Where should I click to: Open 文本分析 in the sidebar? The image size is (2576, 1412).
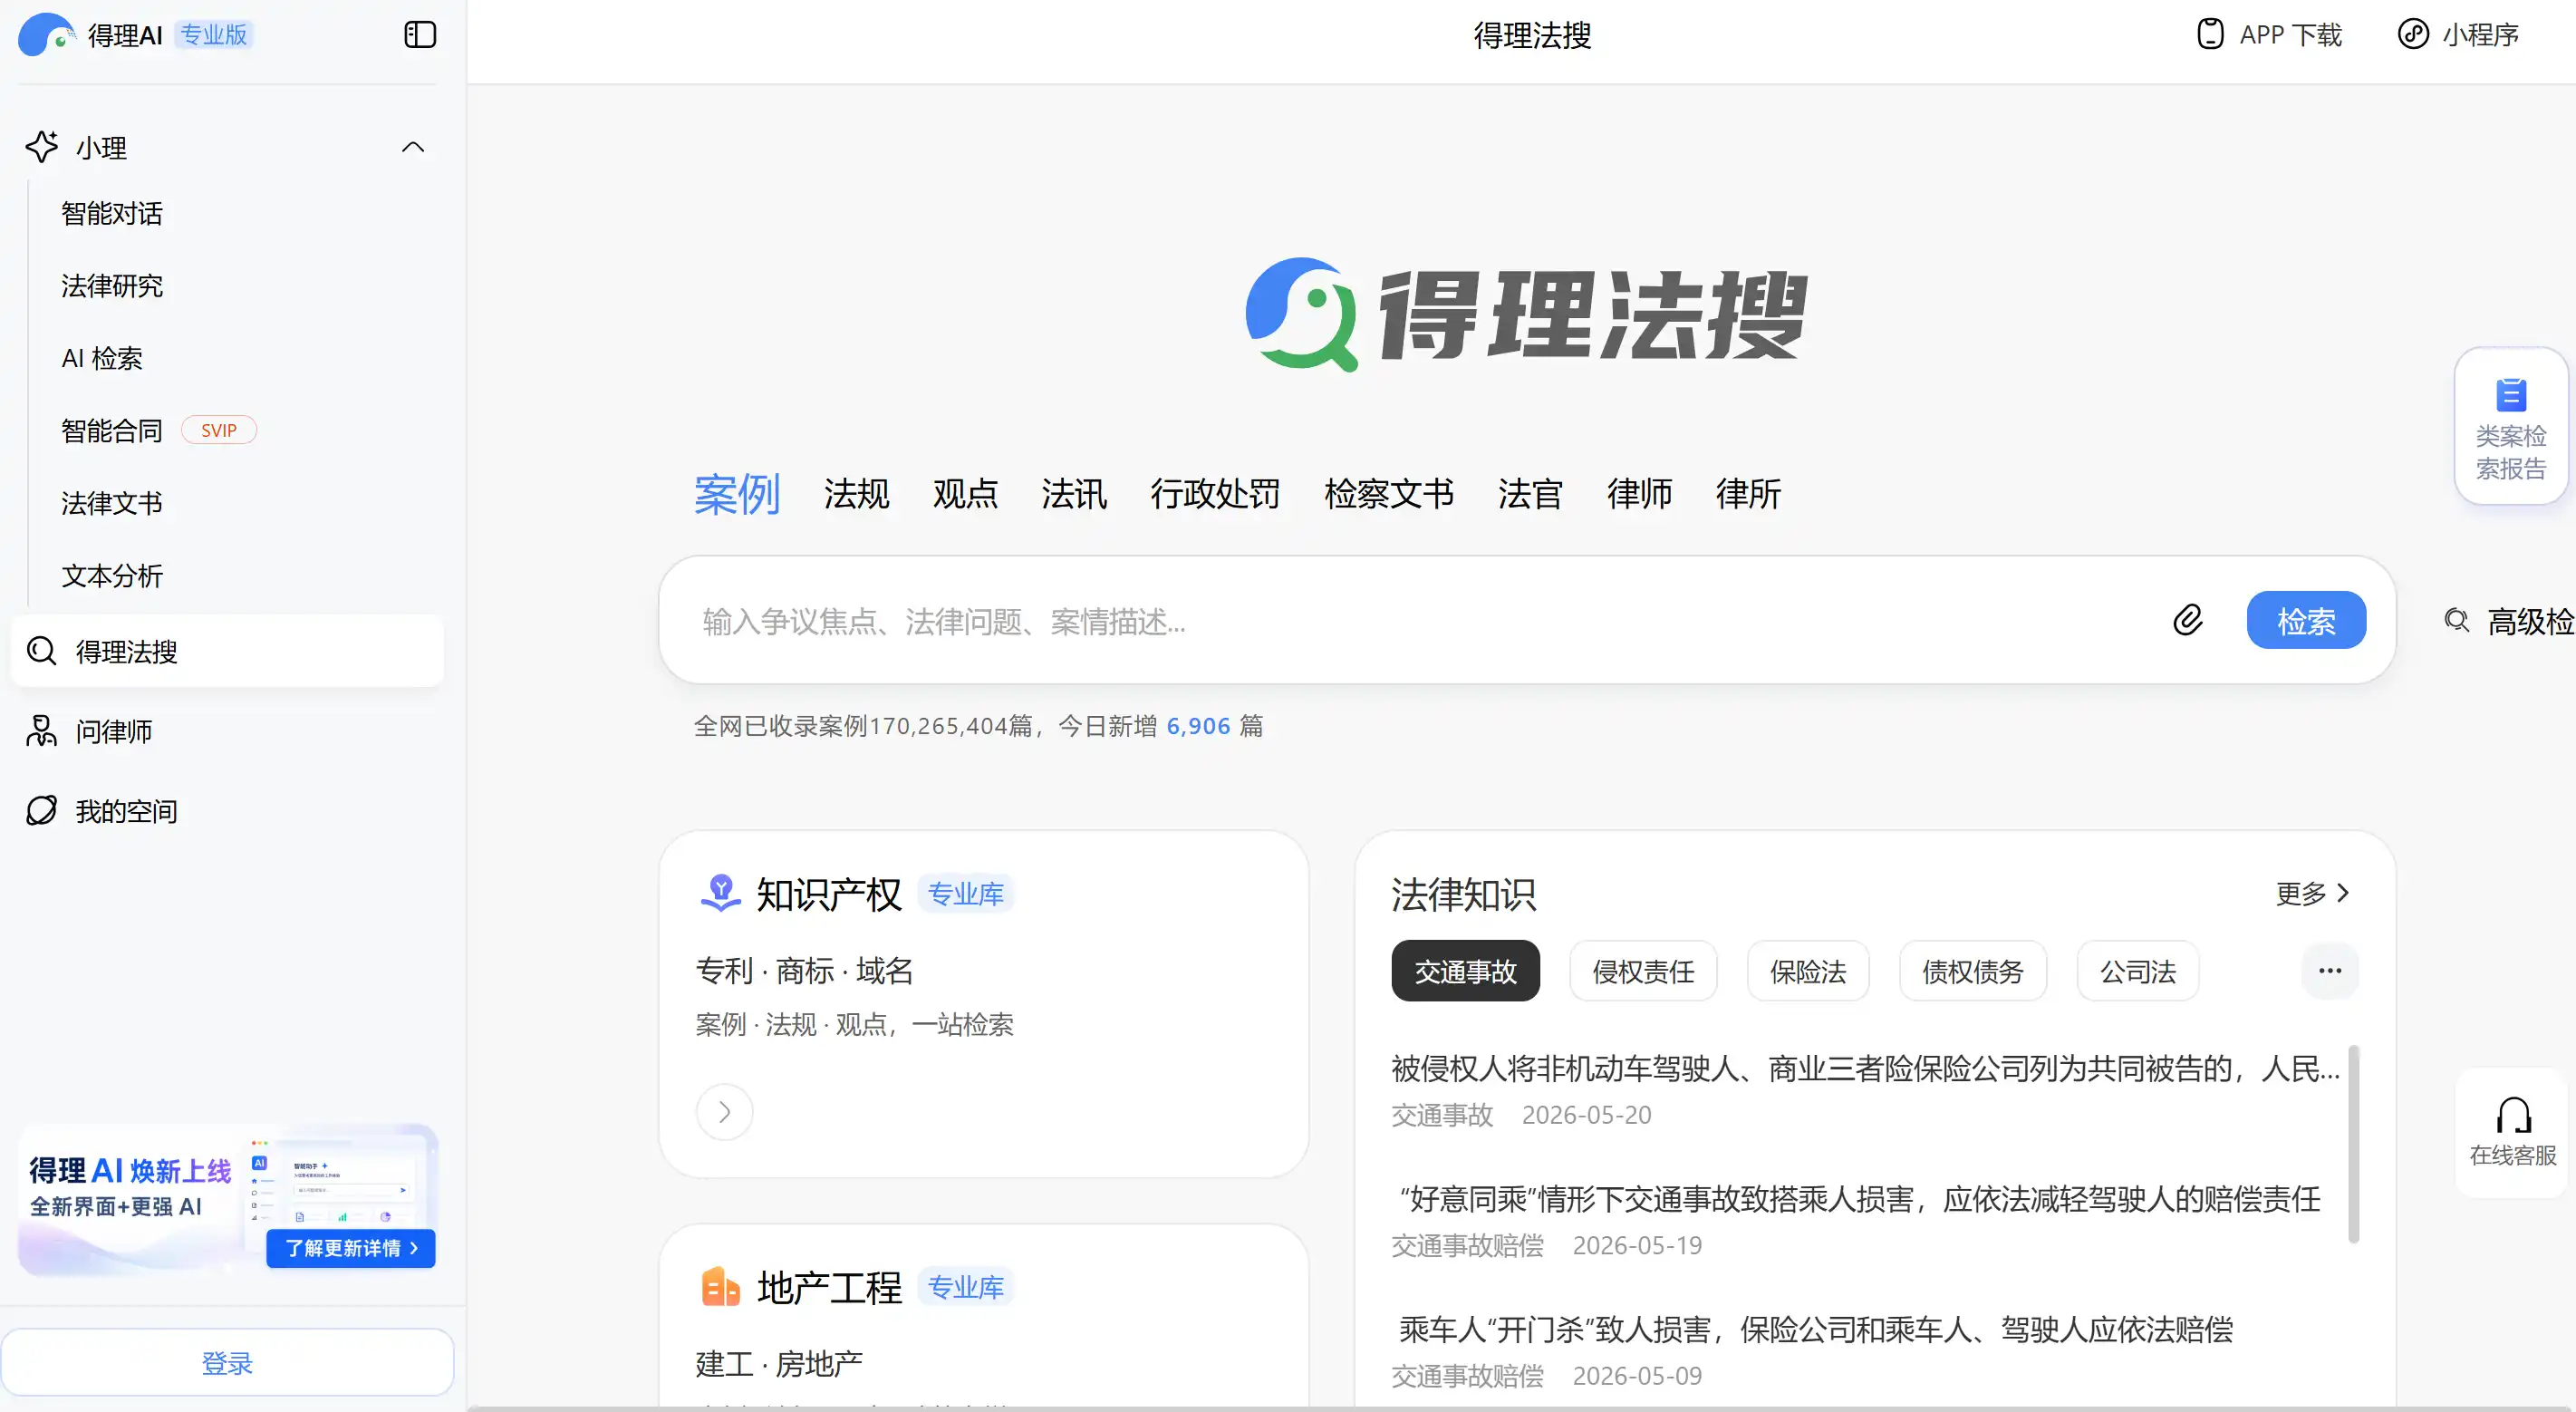coord(112,576)
